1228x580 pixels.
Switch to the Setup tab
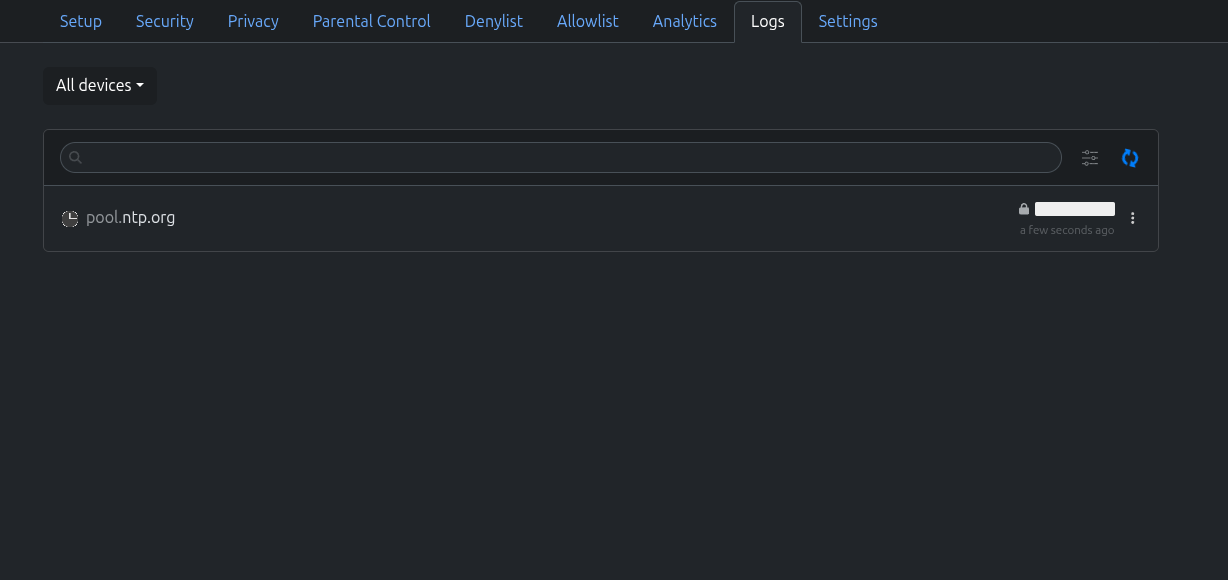click(81, 21)
